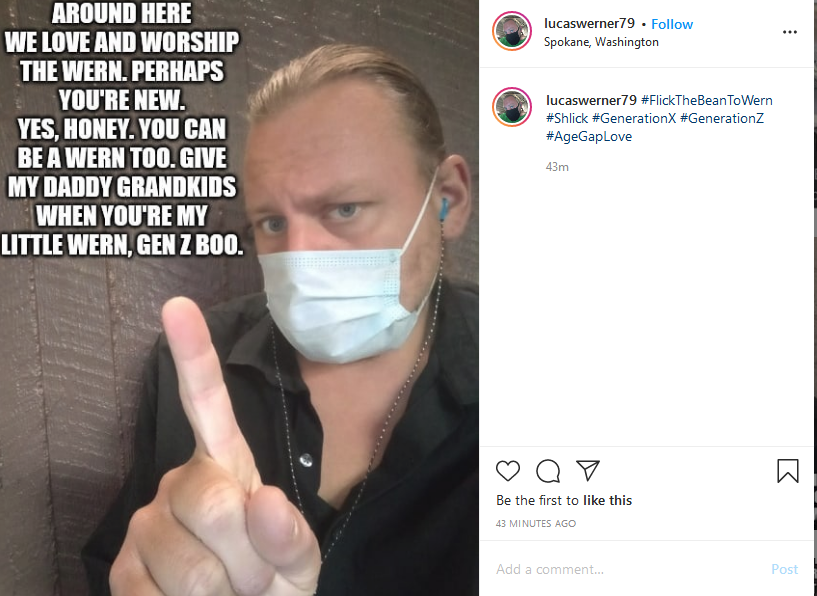Click the profile avatar in post header
This screenshot has width=817, height=596.
[512, 31]
